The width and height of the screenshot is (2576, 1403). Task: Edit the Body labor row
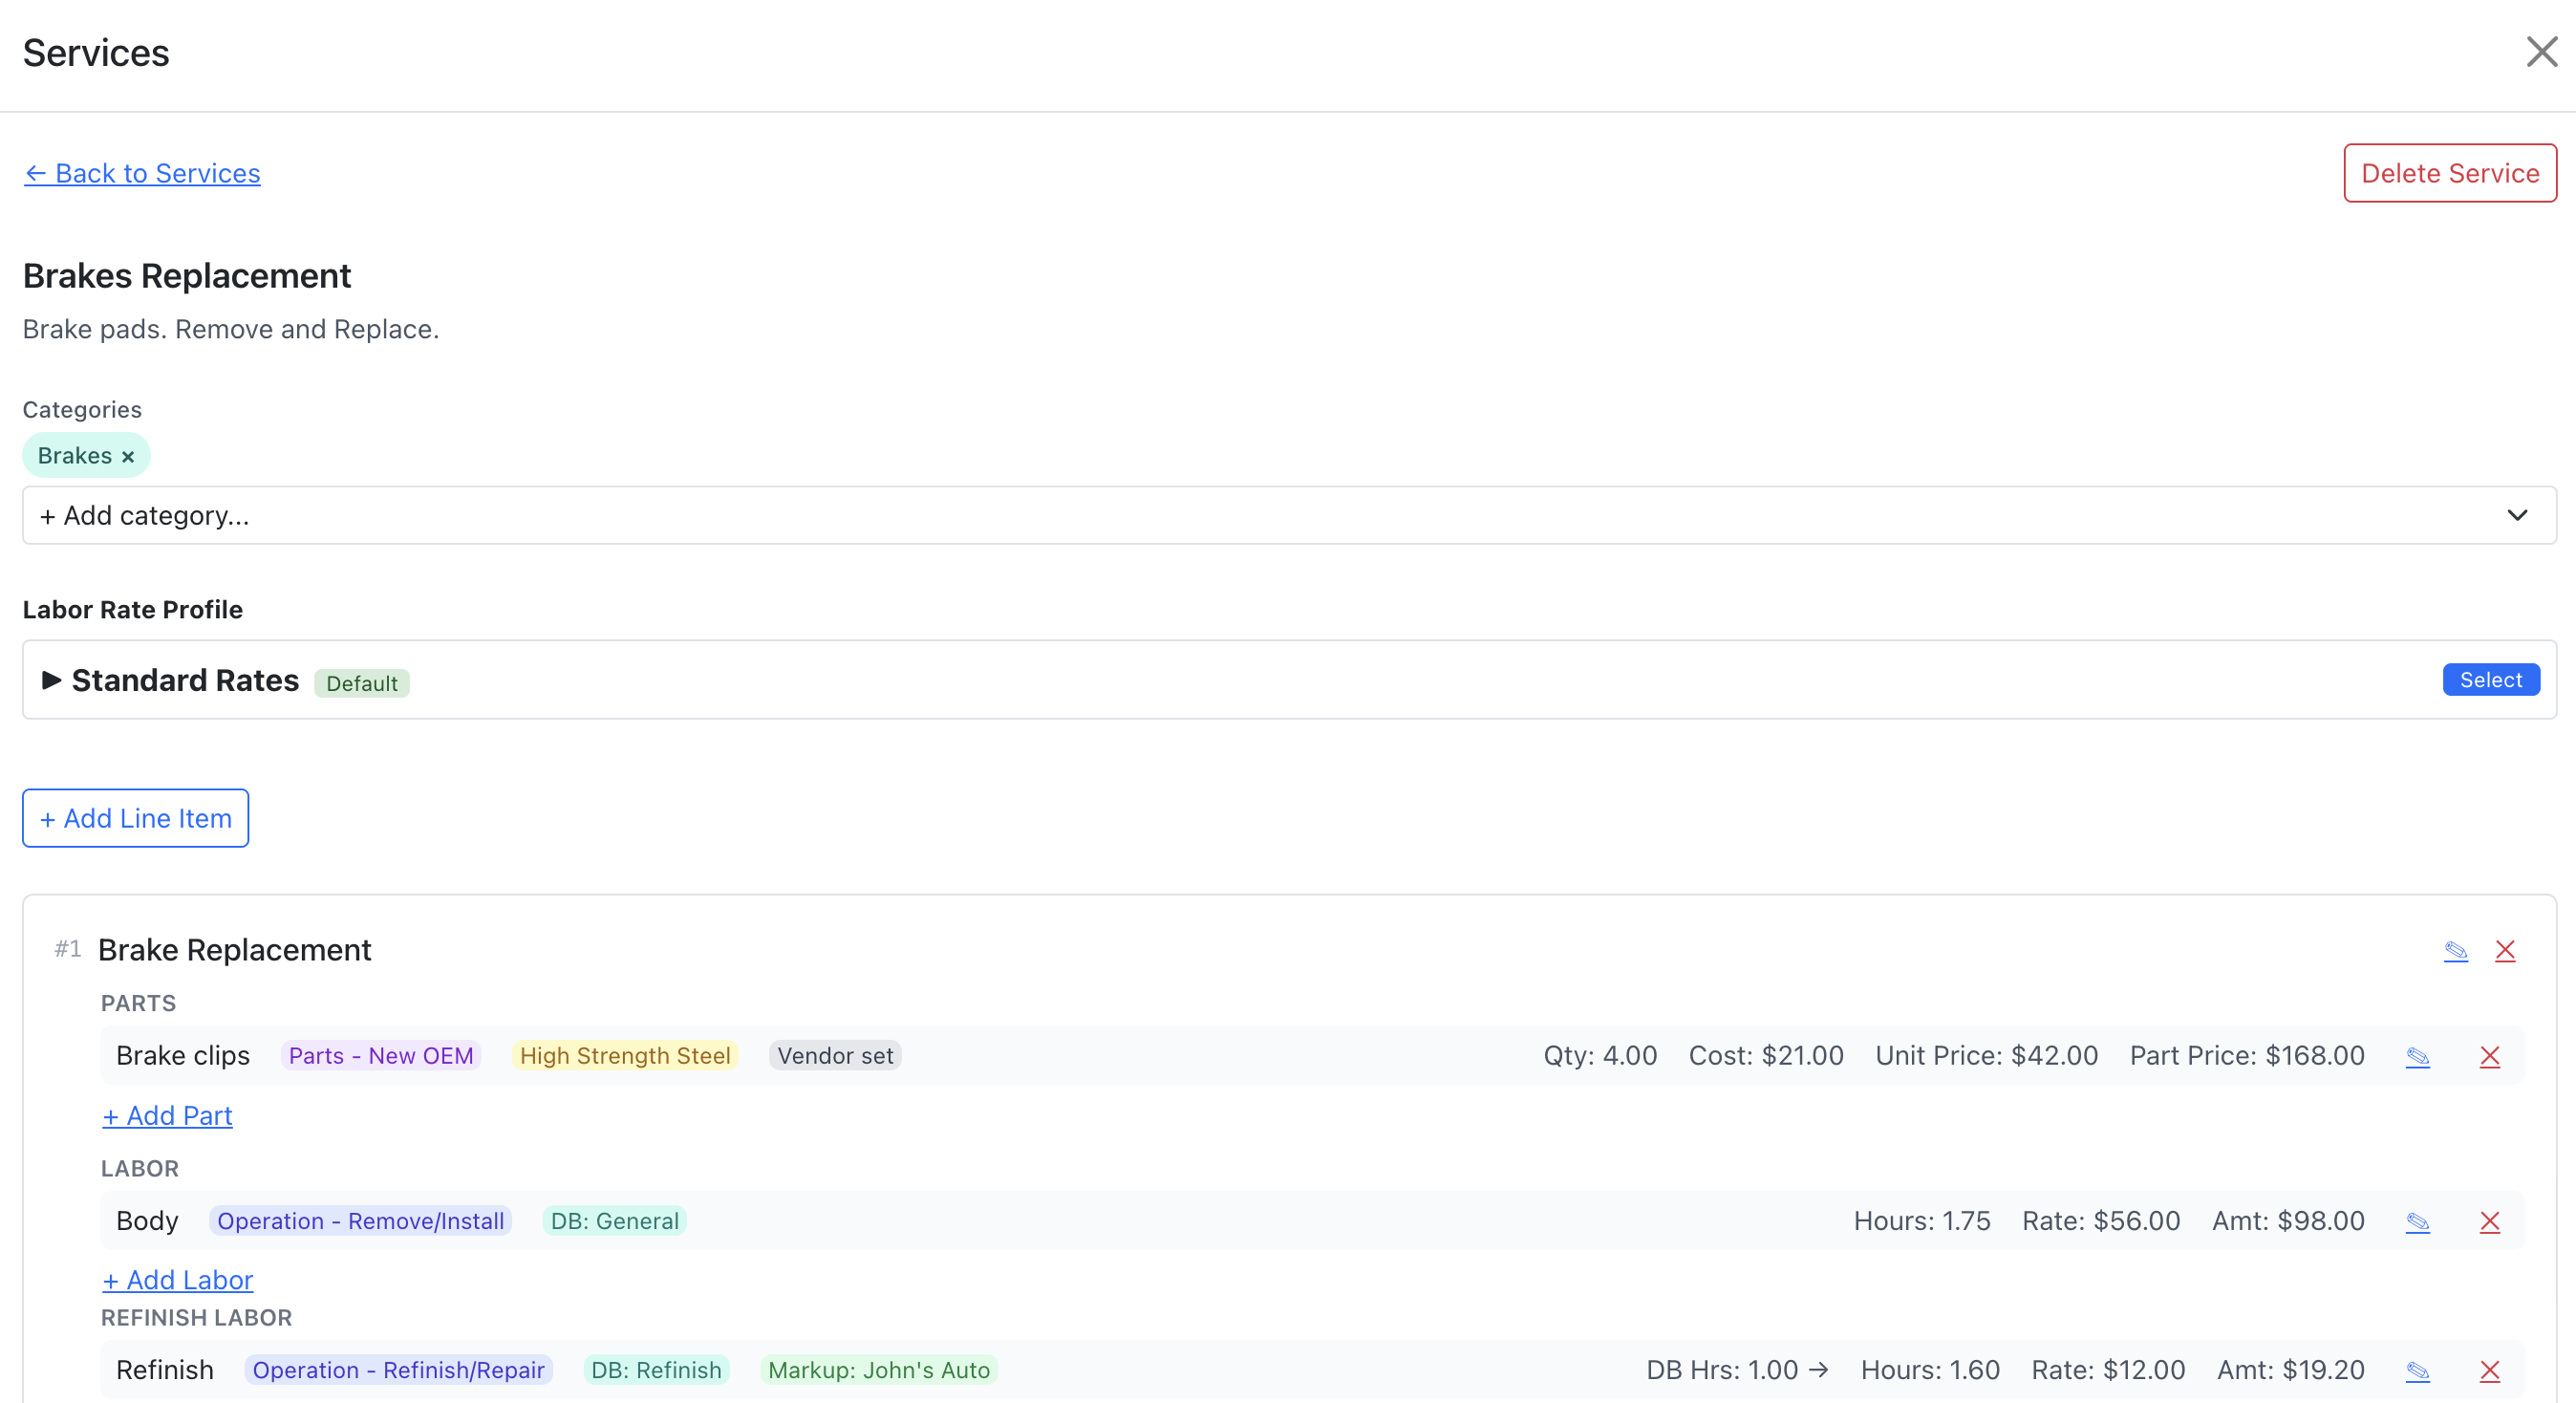2418,1221
